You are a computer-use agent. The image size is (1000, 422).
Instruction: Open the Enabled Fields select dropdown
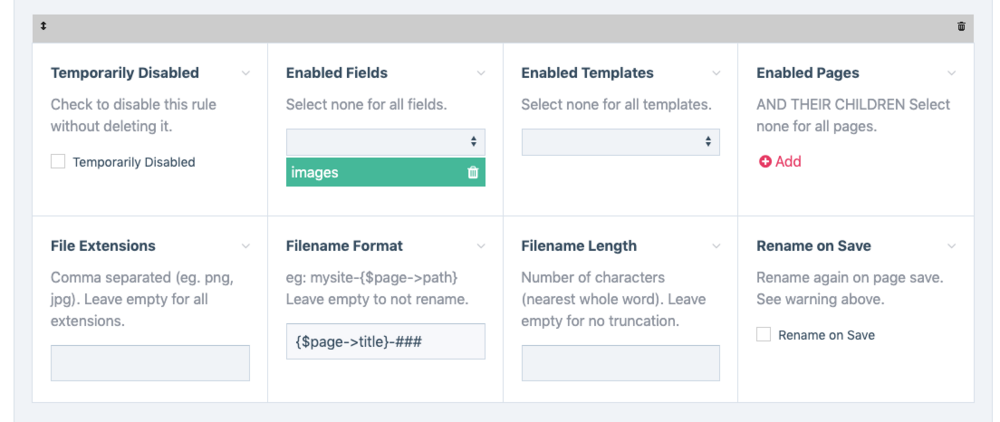pos(385,142)
